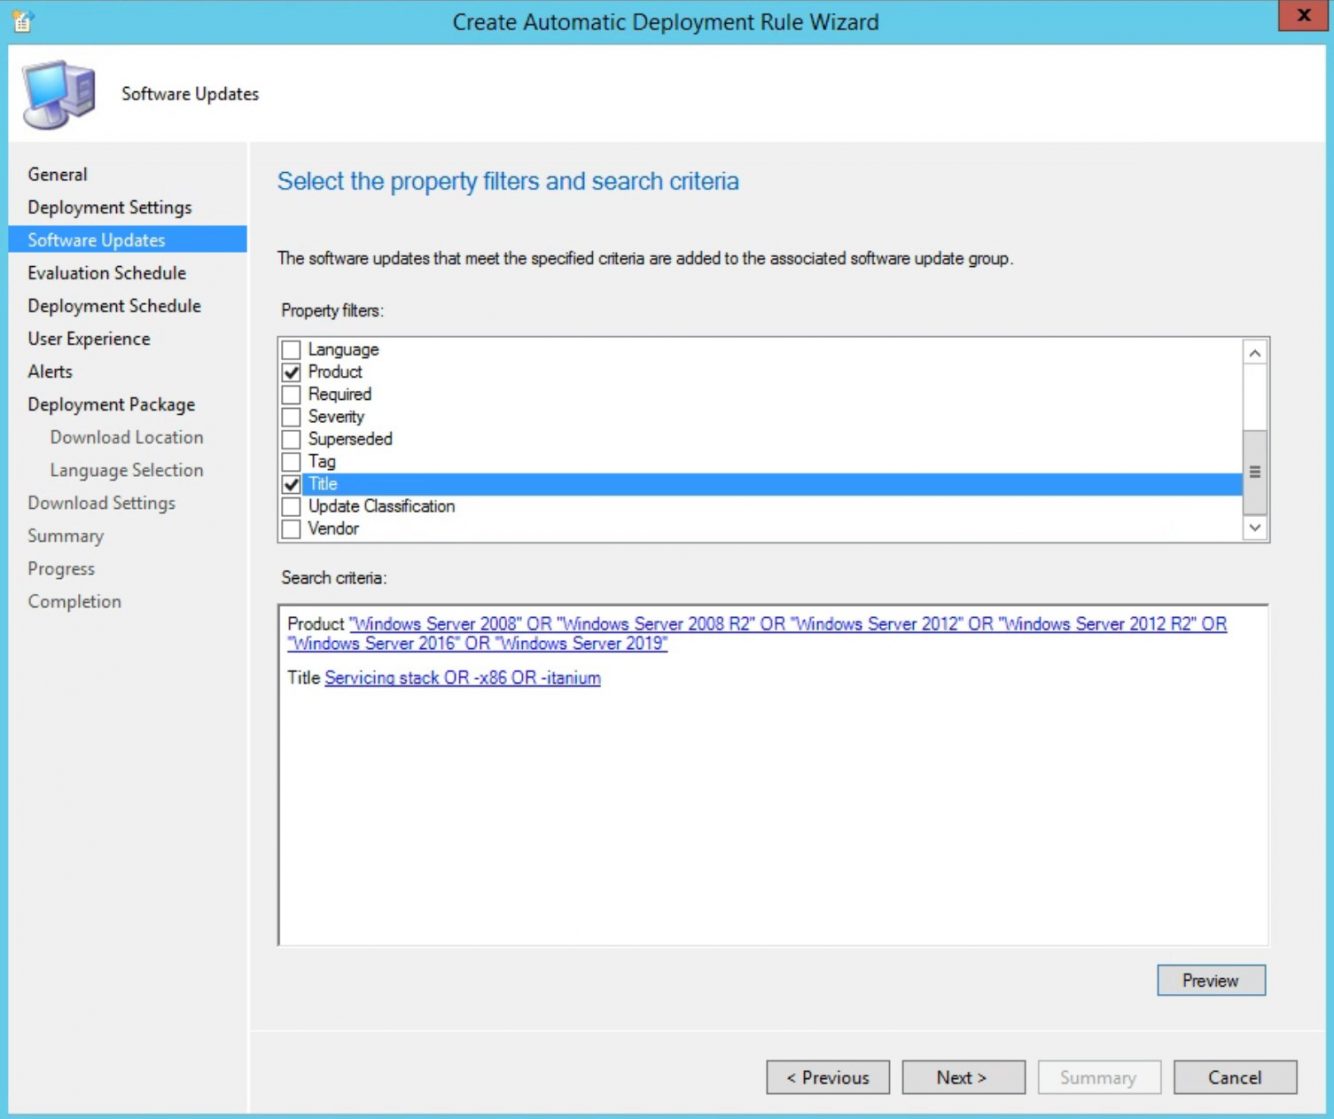Click the wizard icon in the title bar
This screenshot has height=1119, width=1334.
[x=22, y=21]
